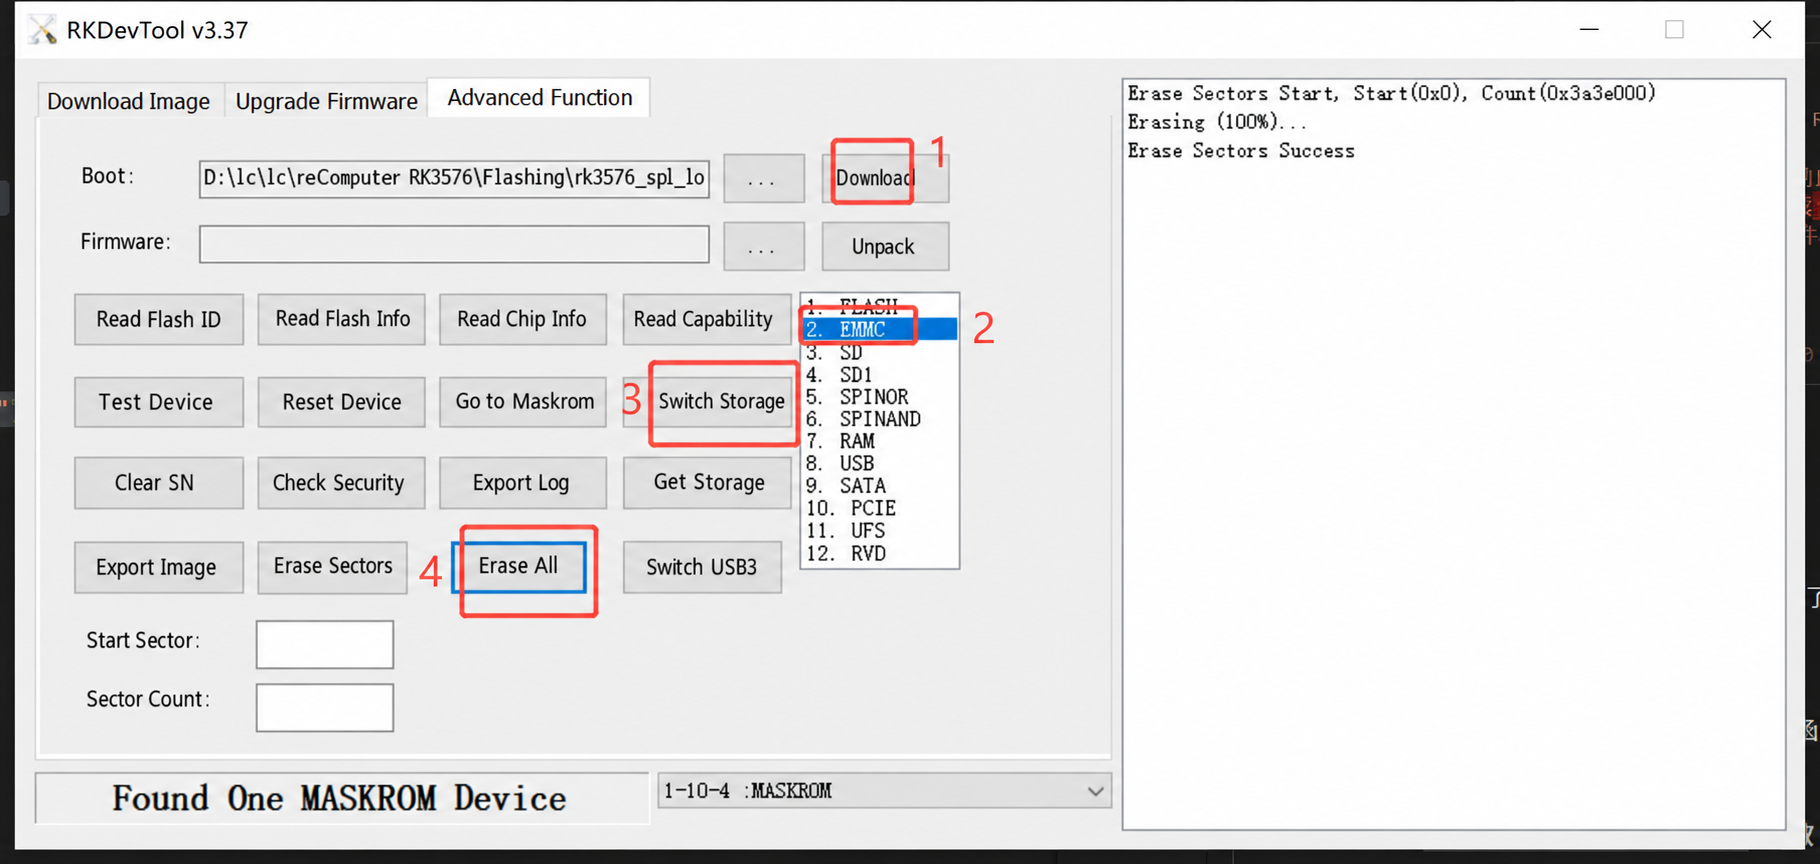Click Go to Maskrom
This screenshot has width=1820, height=864.
[x=522, y=402]
